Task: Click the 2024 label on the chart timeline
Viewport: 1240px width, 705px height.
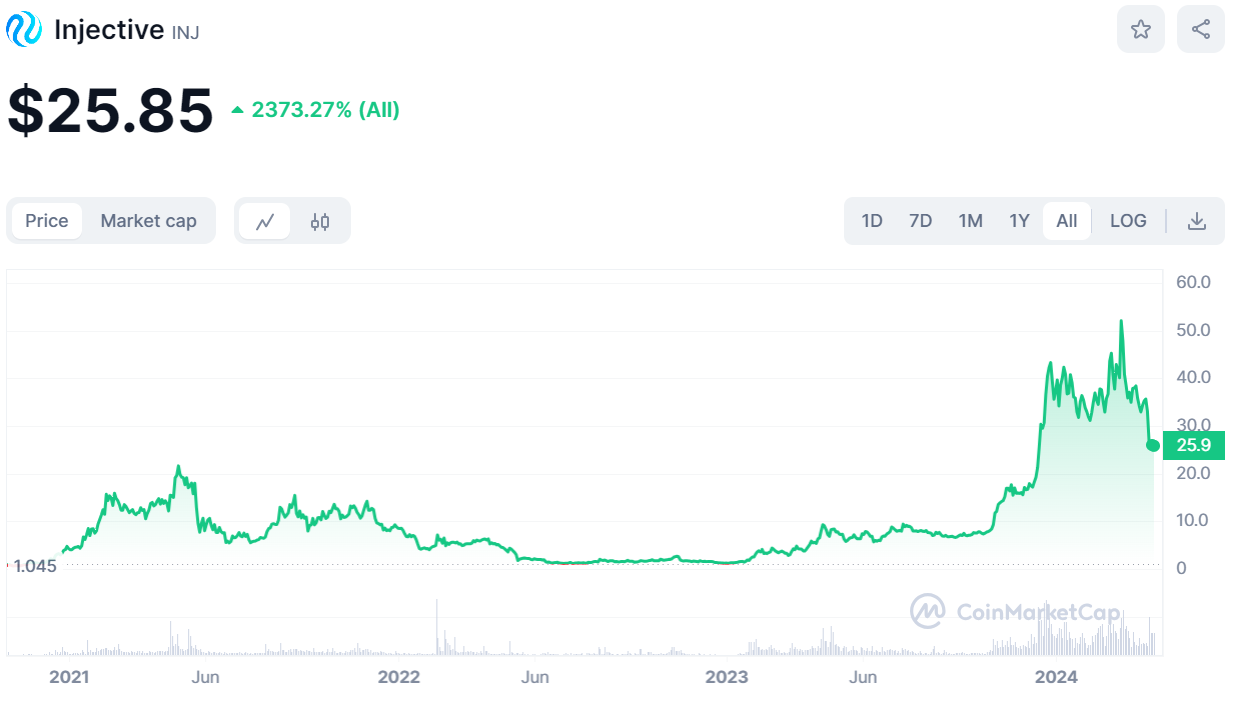Action: [1058, 677]
